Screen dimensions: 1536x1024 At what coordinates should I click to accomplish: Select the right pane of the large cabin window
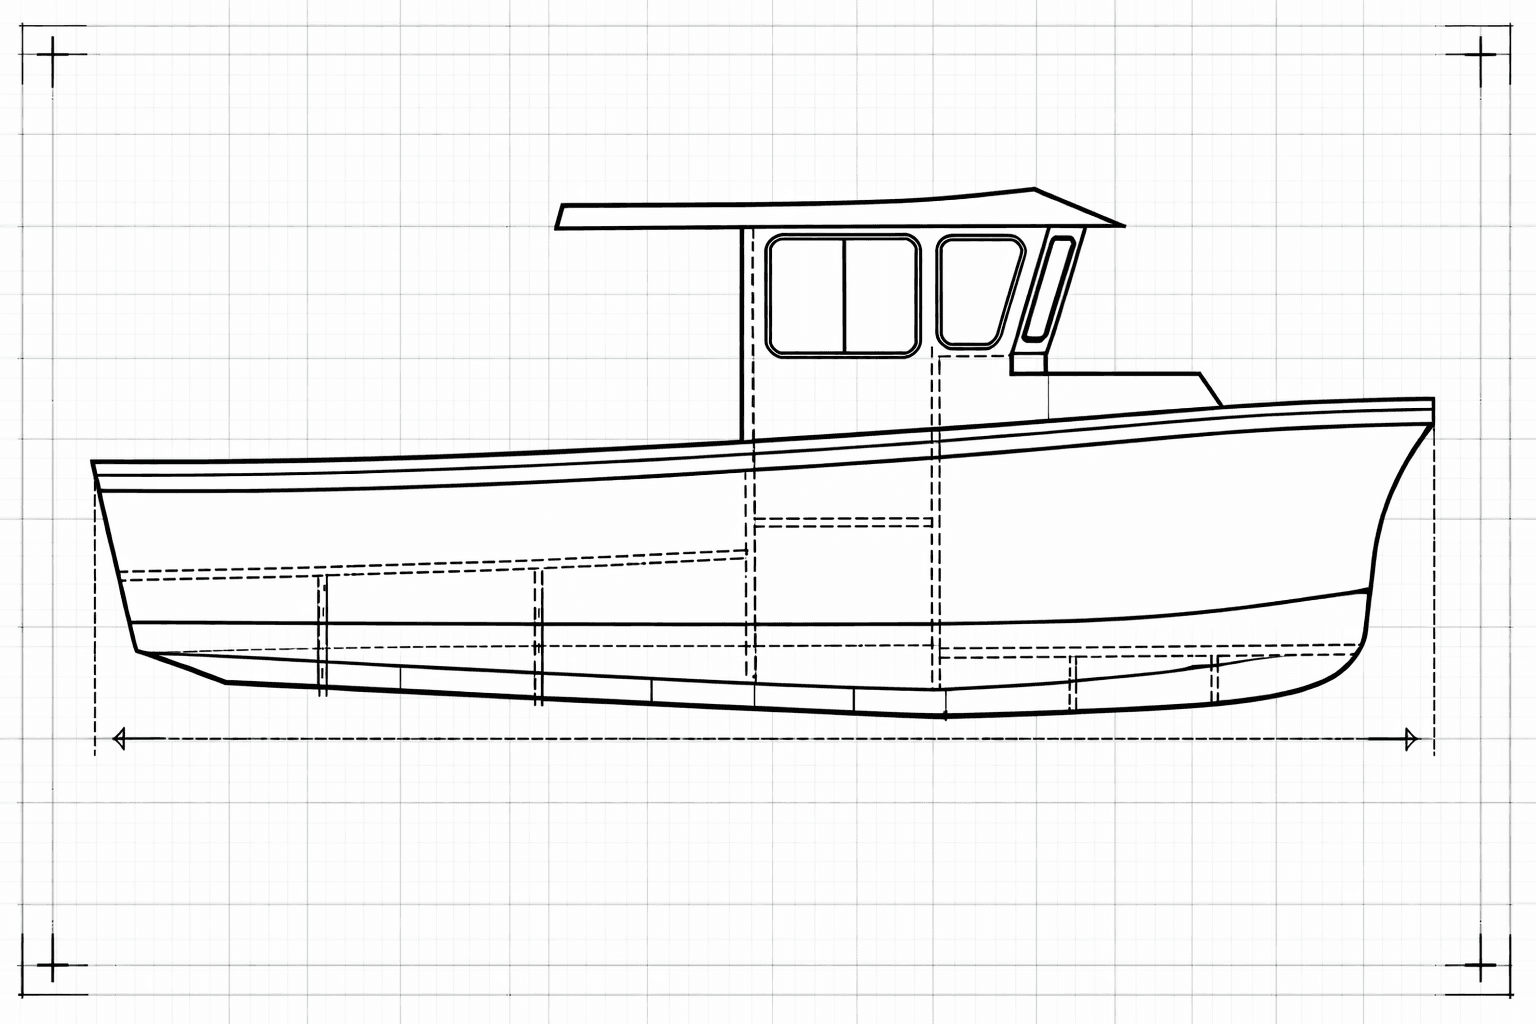[881, 295]
